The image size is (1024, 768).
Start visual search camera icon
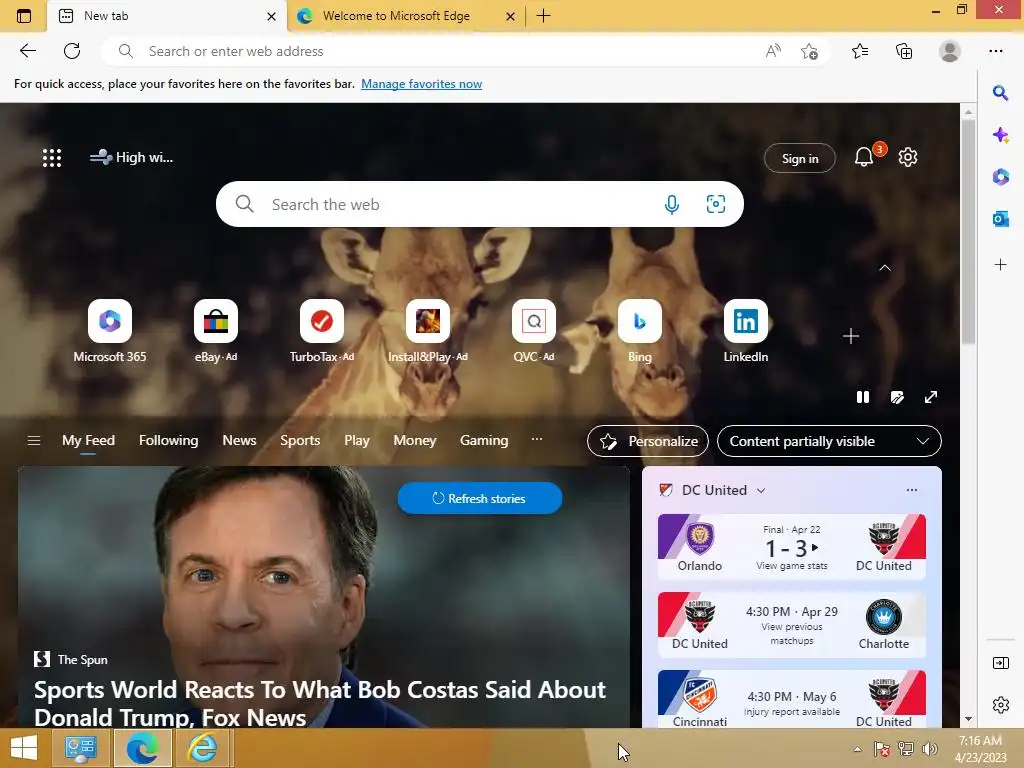coord(716,204)
